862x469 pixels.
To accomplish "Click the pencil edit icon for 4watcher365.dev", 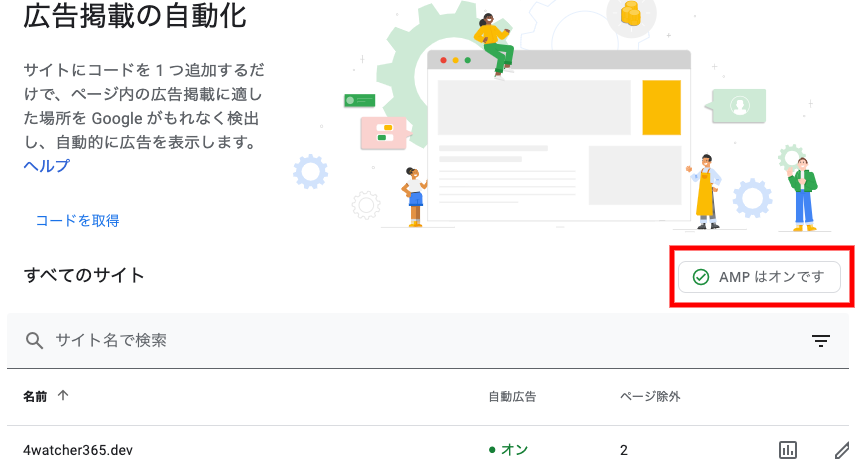I will click(842, 450).
